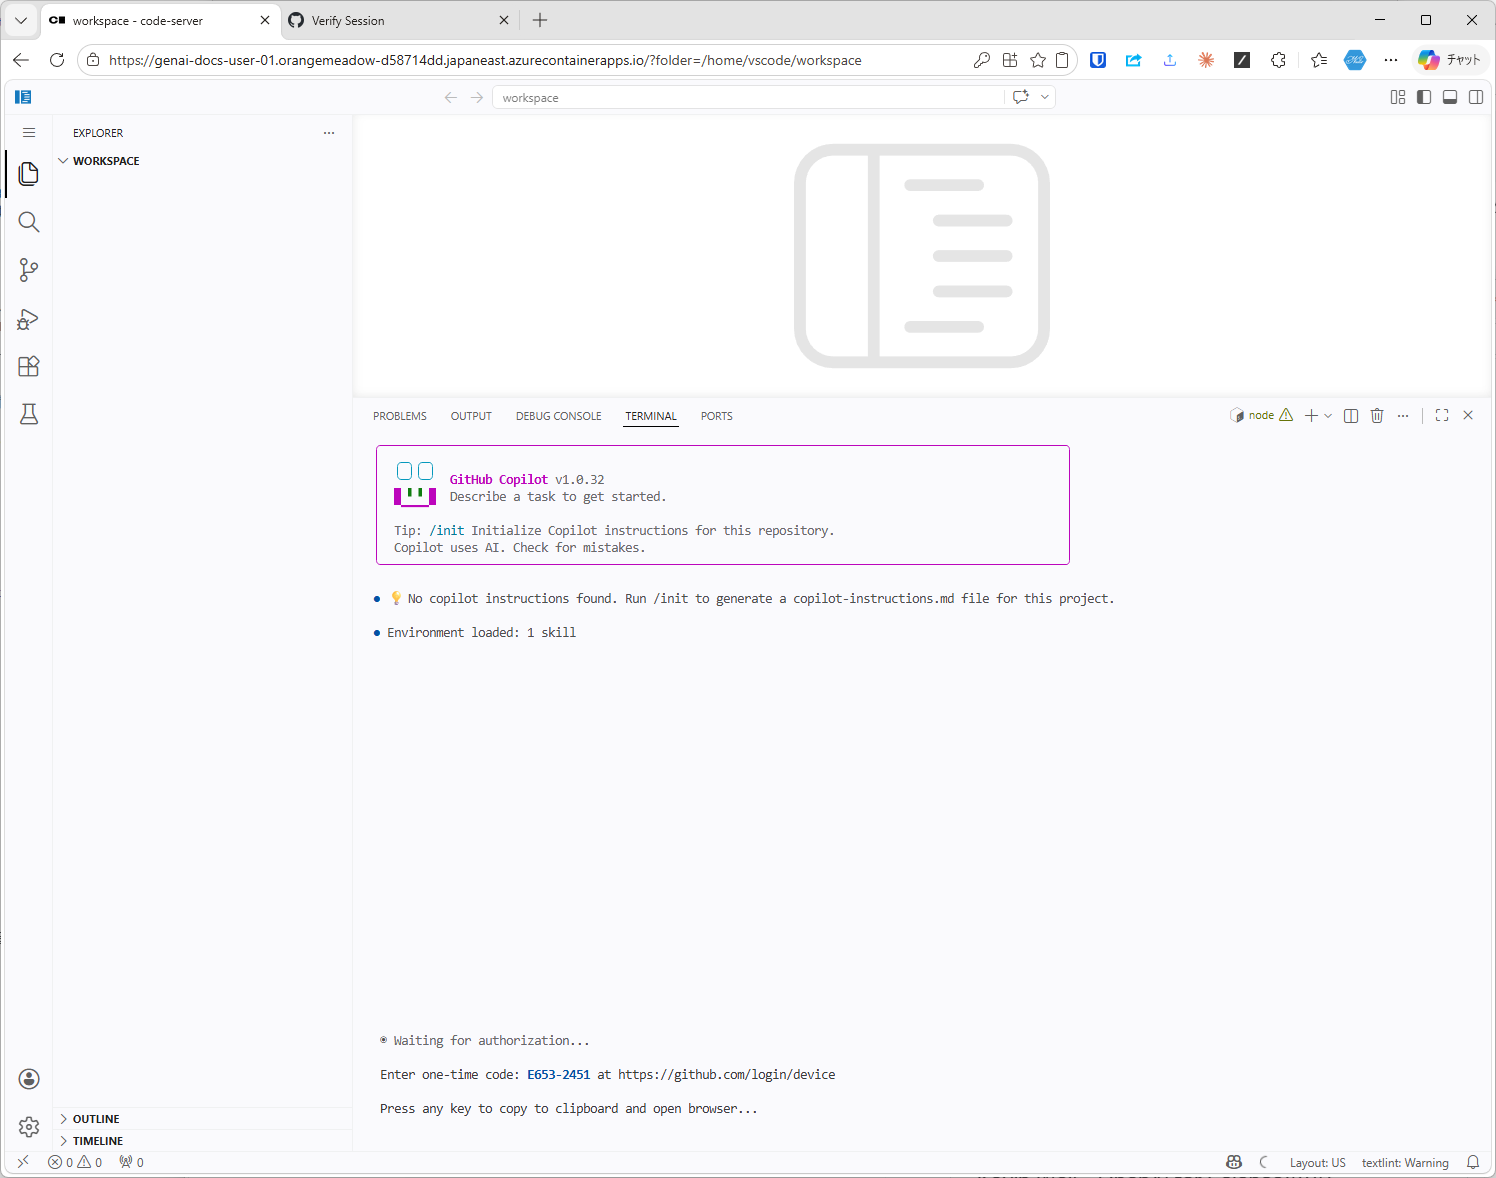Open the Source Control view

point(29,270)
